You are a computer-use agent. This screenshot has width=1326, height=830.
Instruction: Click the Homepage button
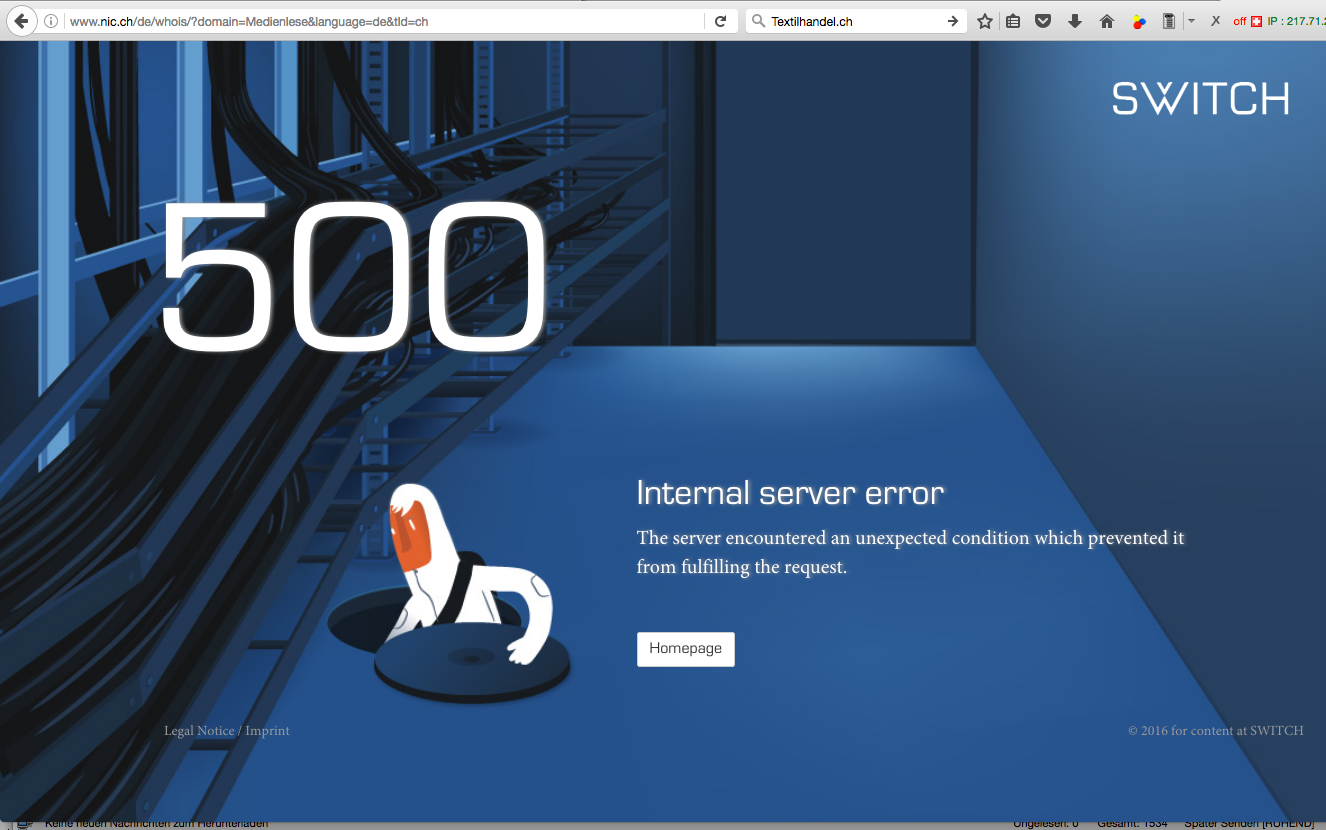click(x=686, y=649)
